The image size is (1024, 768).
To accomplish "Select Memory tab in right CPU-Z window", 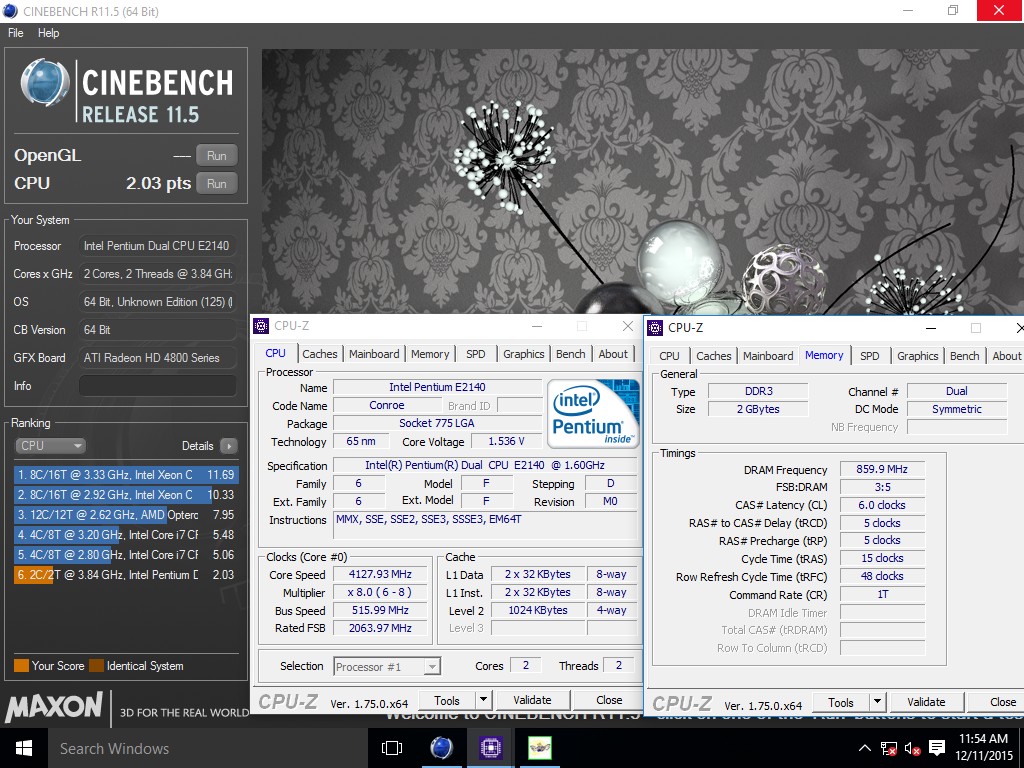I will [x=824, y=355].
